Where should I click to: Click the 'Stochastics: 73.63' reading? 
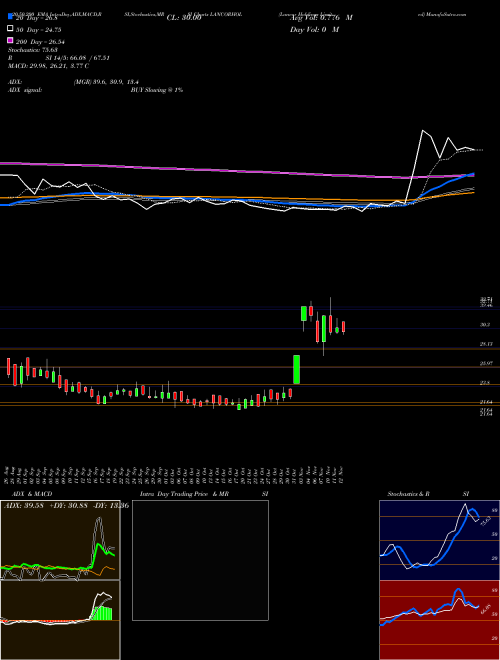(33, 50)
